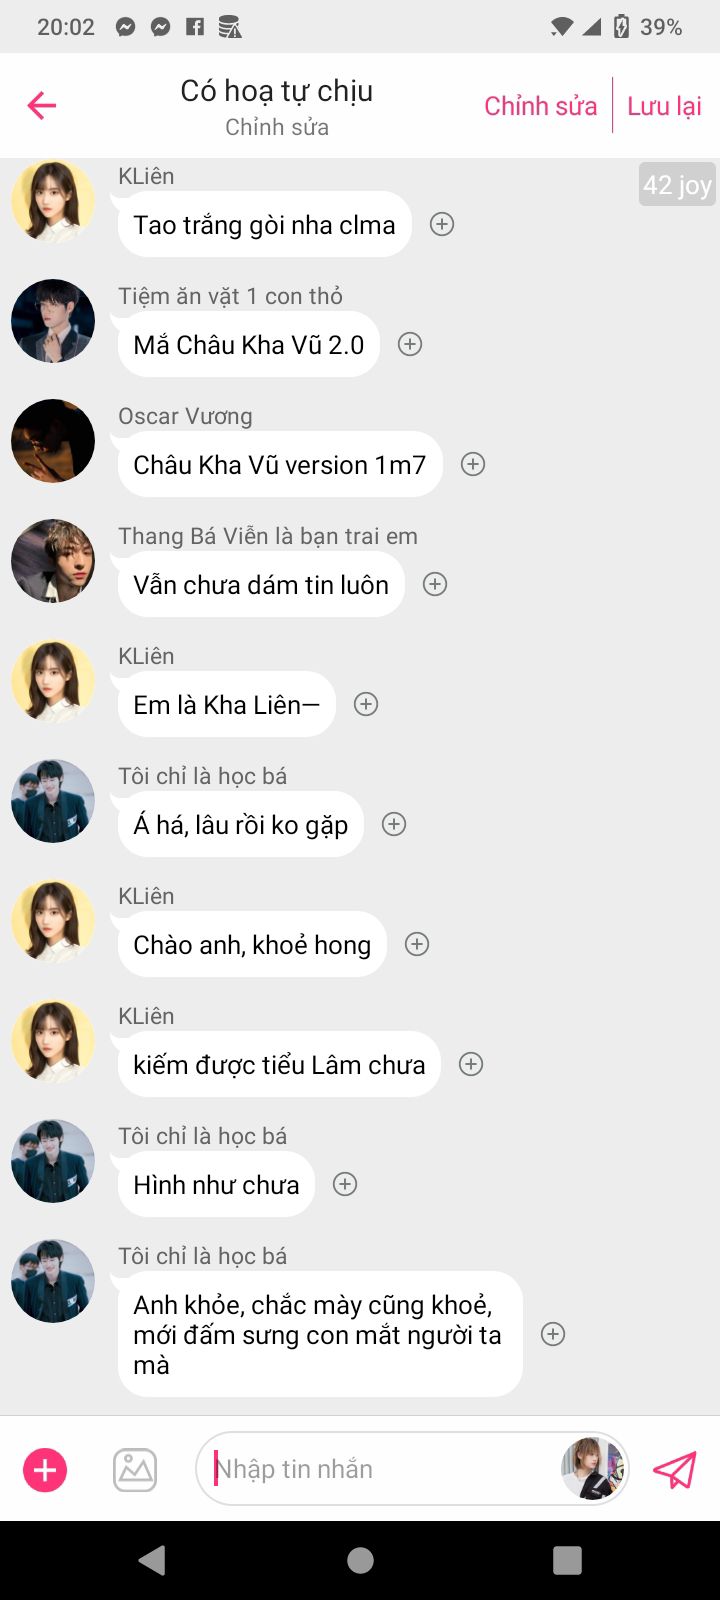Tap "Tiệm ăn vặt 1 con thỏ" avatar

click(53, 321)
